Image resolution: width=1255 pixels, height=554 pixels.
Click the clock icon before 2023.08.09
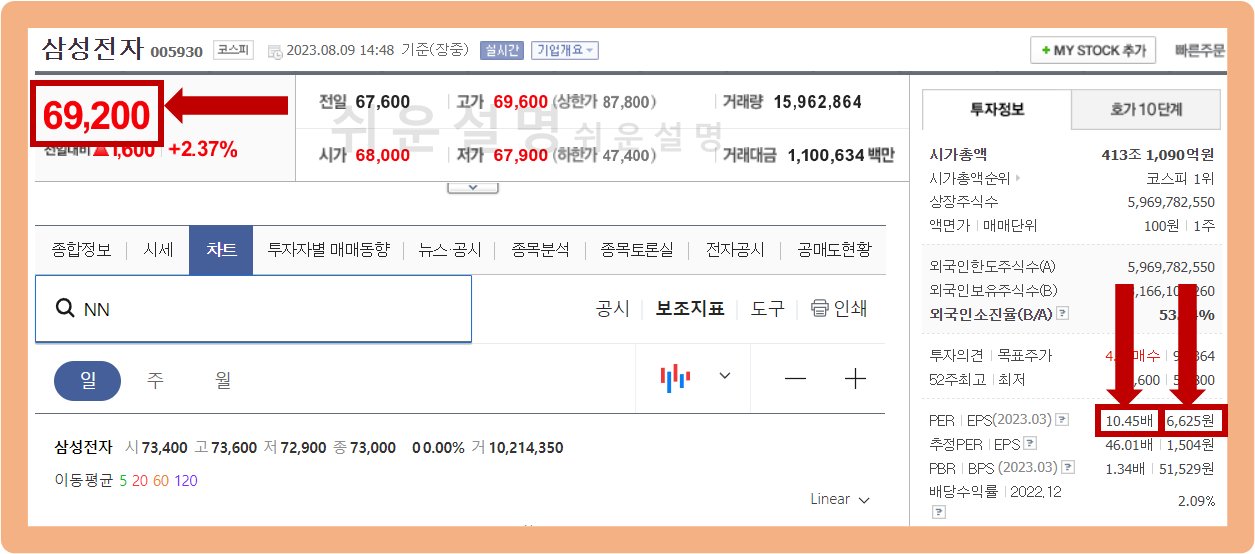[275, 51]
